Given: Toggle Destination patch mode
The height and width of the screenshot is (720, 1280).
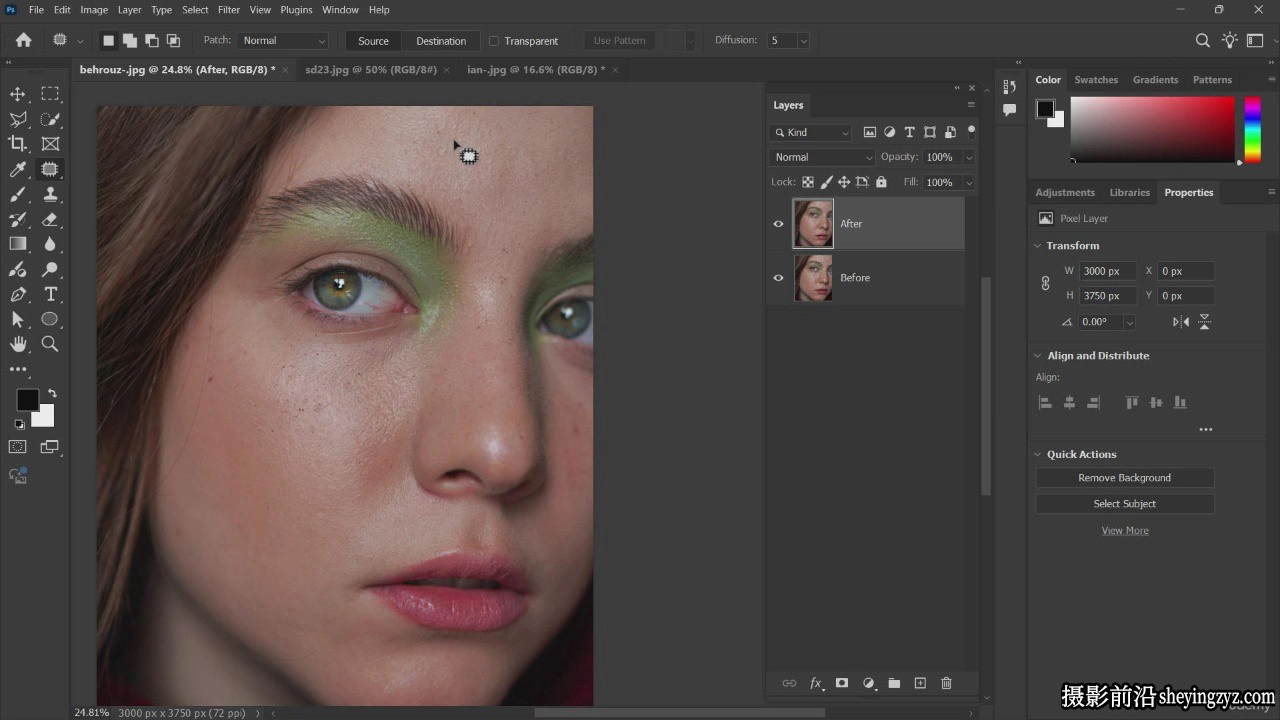Looking at the screenshot, I should pos(441,41).
